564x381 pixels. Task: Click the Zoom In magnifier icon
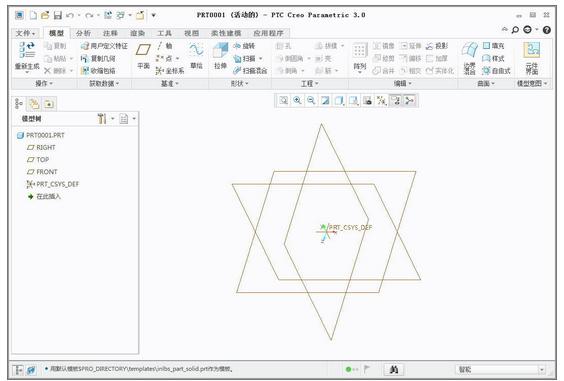coord(297,101)
